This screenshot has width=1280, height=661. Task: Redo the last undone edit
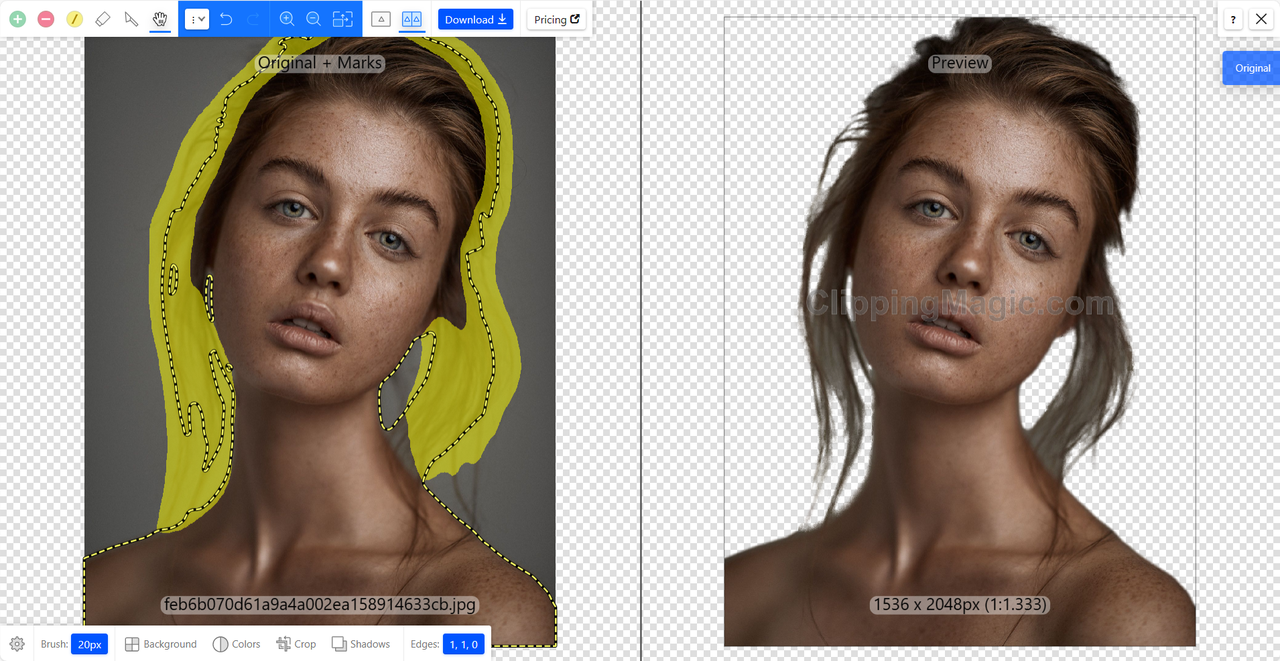tap(253, 19)
